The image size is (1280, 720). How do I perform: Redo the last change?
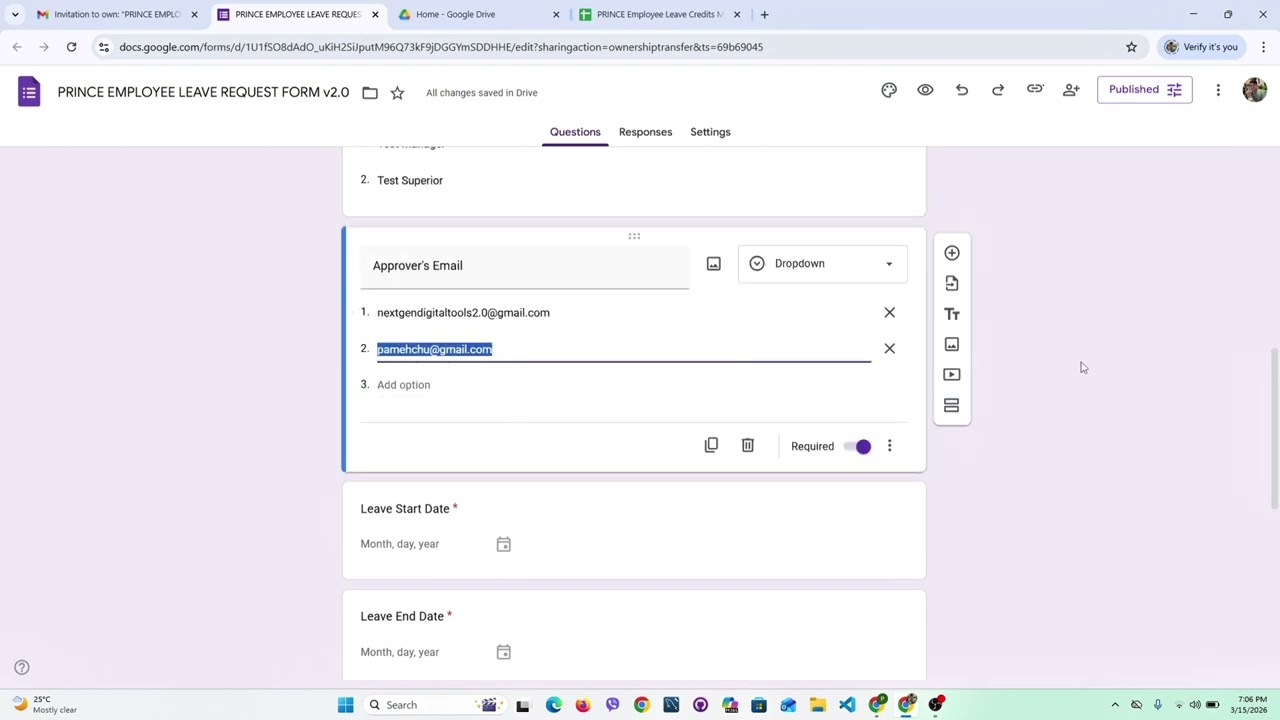pyautogui.click(x=998, y=90)
